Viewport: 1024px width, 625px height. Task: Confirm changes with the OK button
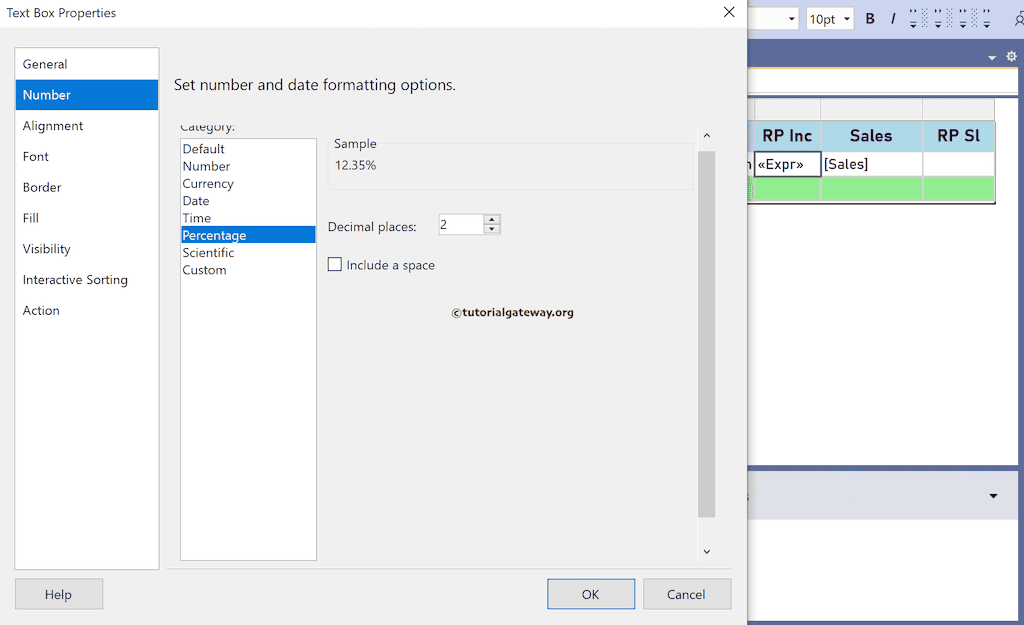coord(590,593)
